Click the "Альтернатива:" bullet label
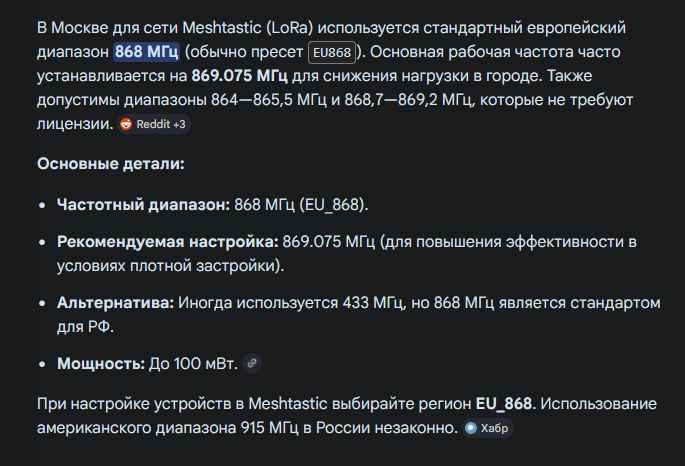This screenshot has width=685, height=466. [115, 302]
